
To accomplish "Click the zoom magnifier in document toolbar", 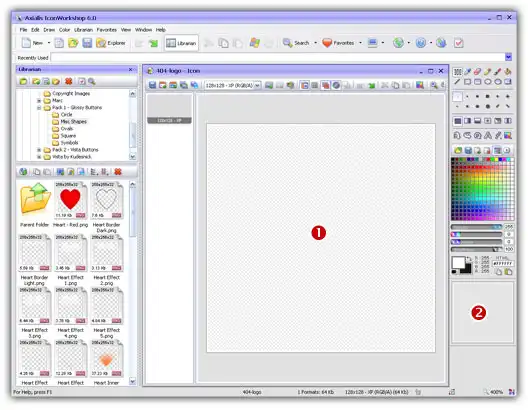I will pyautogui.click(x=434, y=85).
